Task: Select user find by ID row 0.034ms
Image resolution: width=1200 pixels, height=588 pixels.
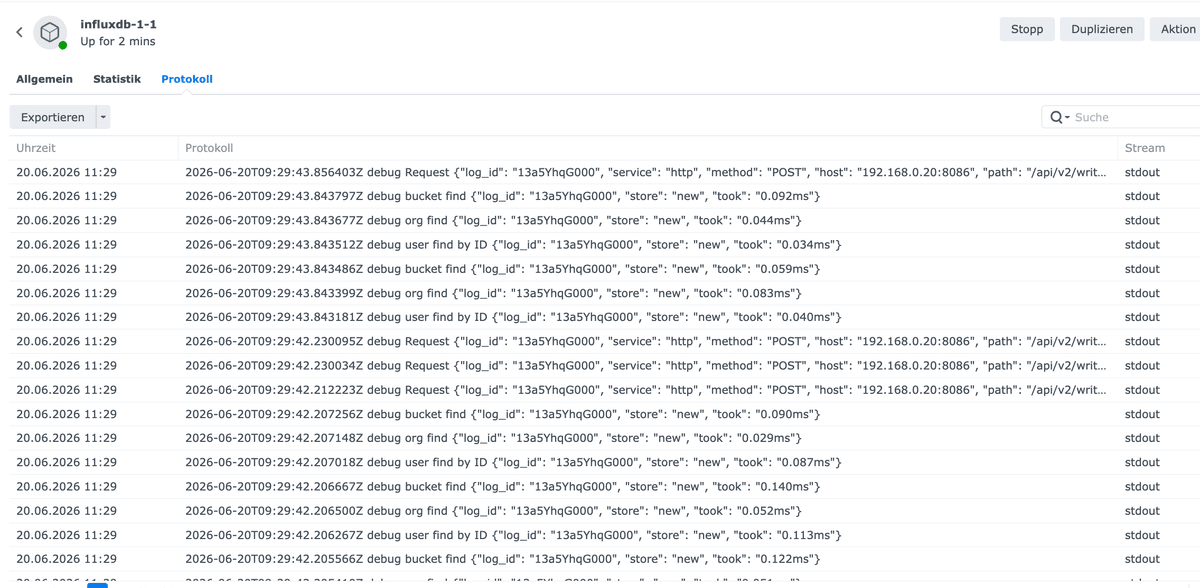Action: click(x=604, y=245)
